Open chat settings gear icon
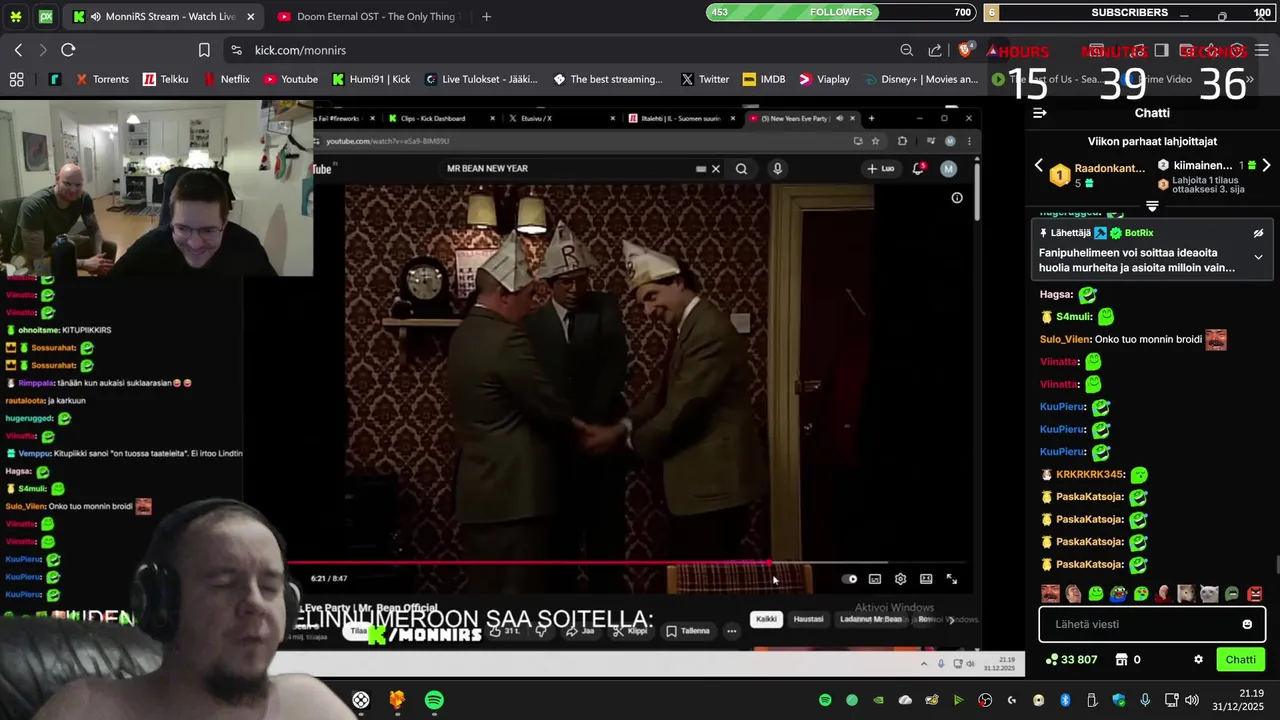 1198,659
